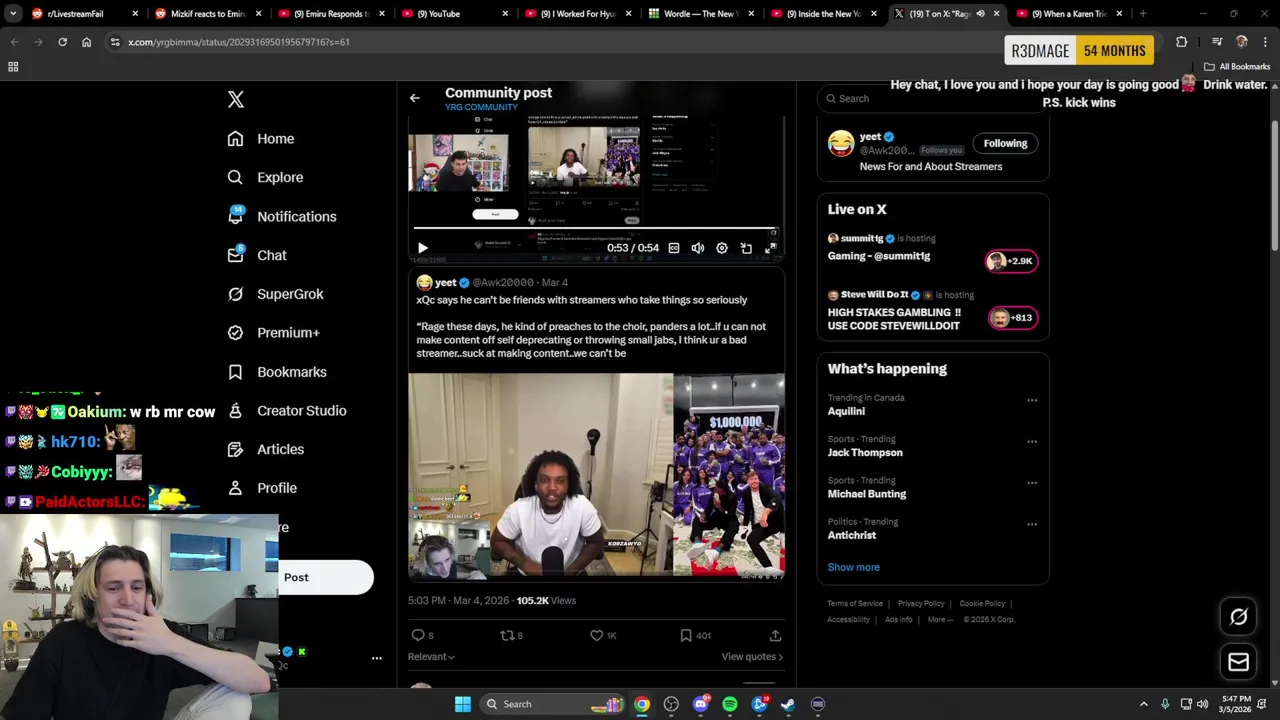Open Spotify from taskbar
Viewport: 1280px width, 720px height.
click(730, 704)
